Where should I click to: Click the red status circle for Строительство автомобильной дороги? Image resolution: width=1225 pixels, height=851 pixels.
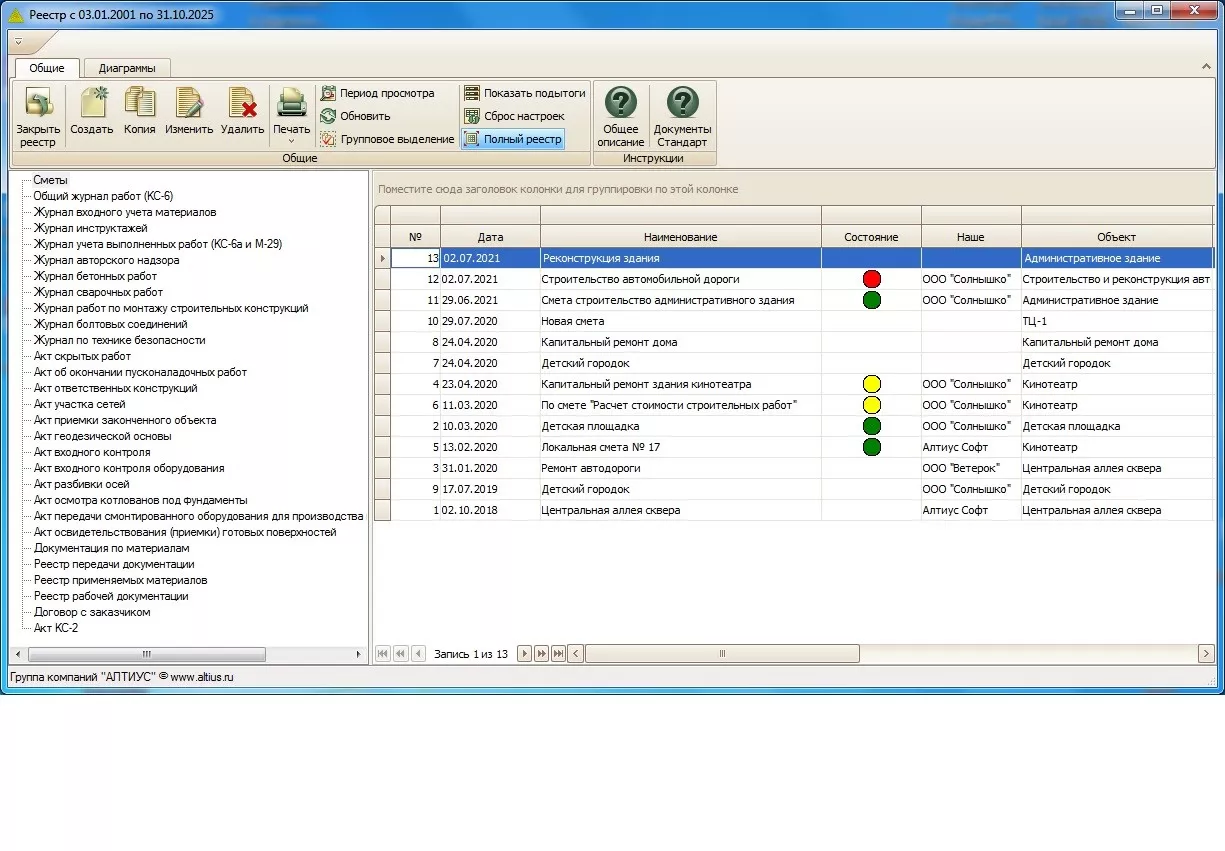pyautogui.click(x=871, y=279)
